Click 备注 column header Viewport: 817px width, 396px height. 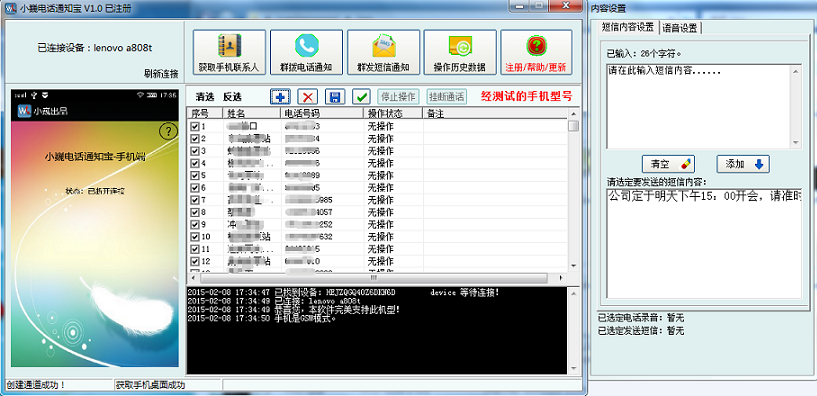click(x=494, y=113)
